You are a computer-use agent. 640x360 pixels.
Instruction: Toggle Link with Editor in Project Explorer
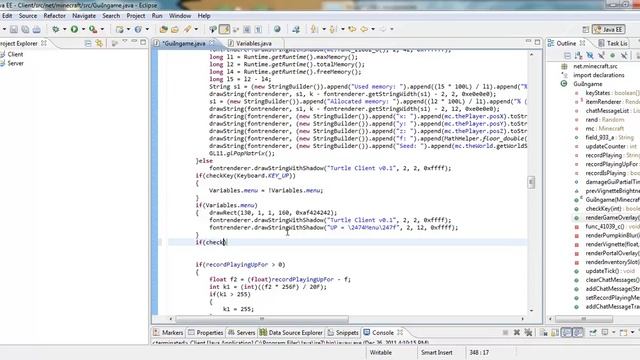99,43
